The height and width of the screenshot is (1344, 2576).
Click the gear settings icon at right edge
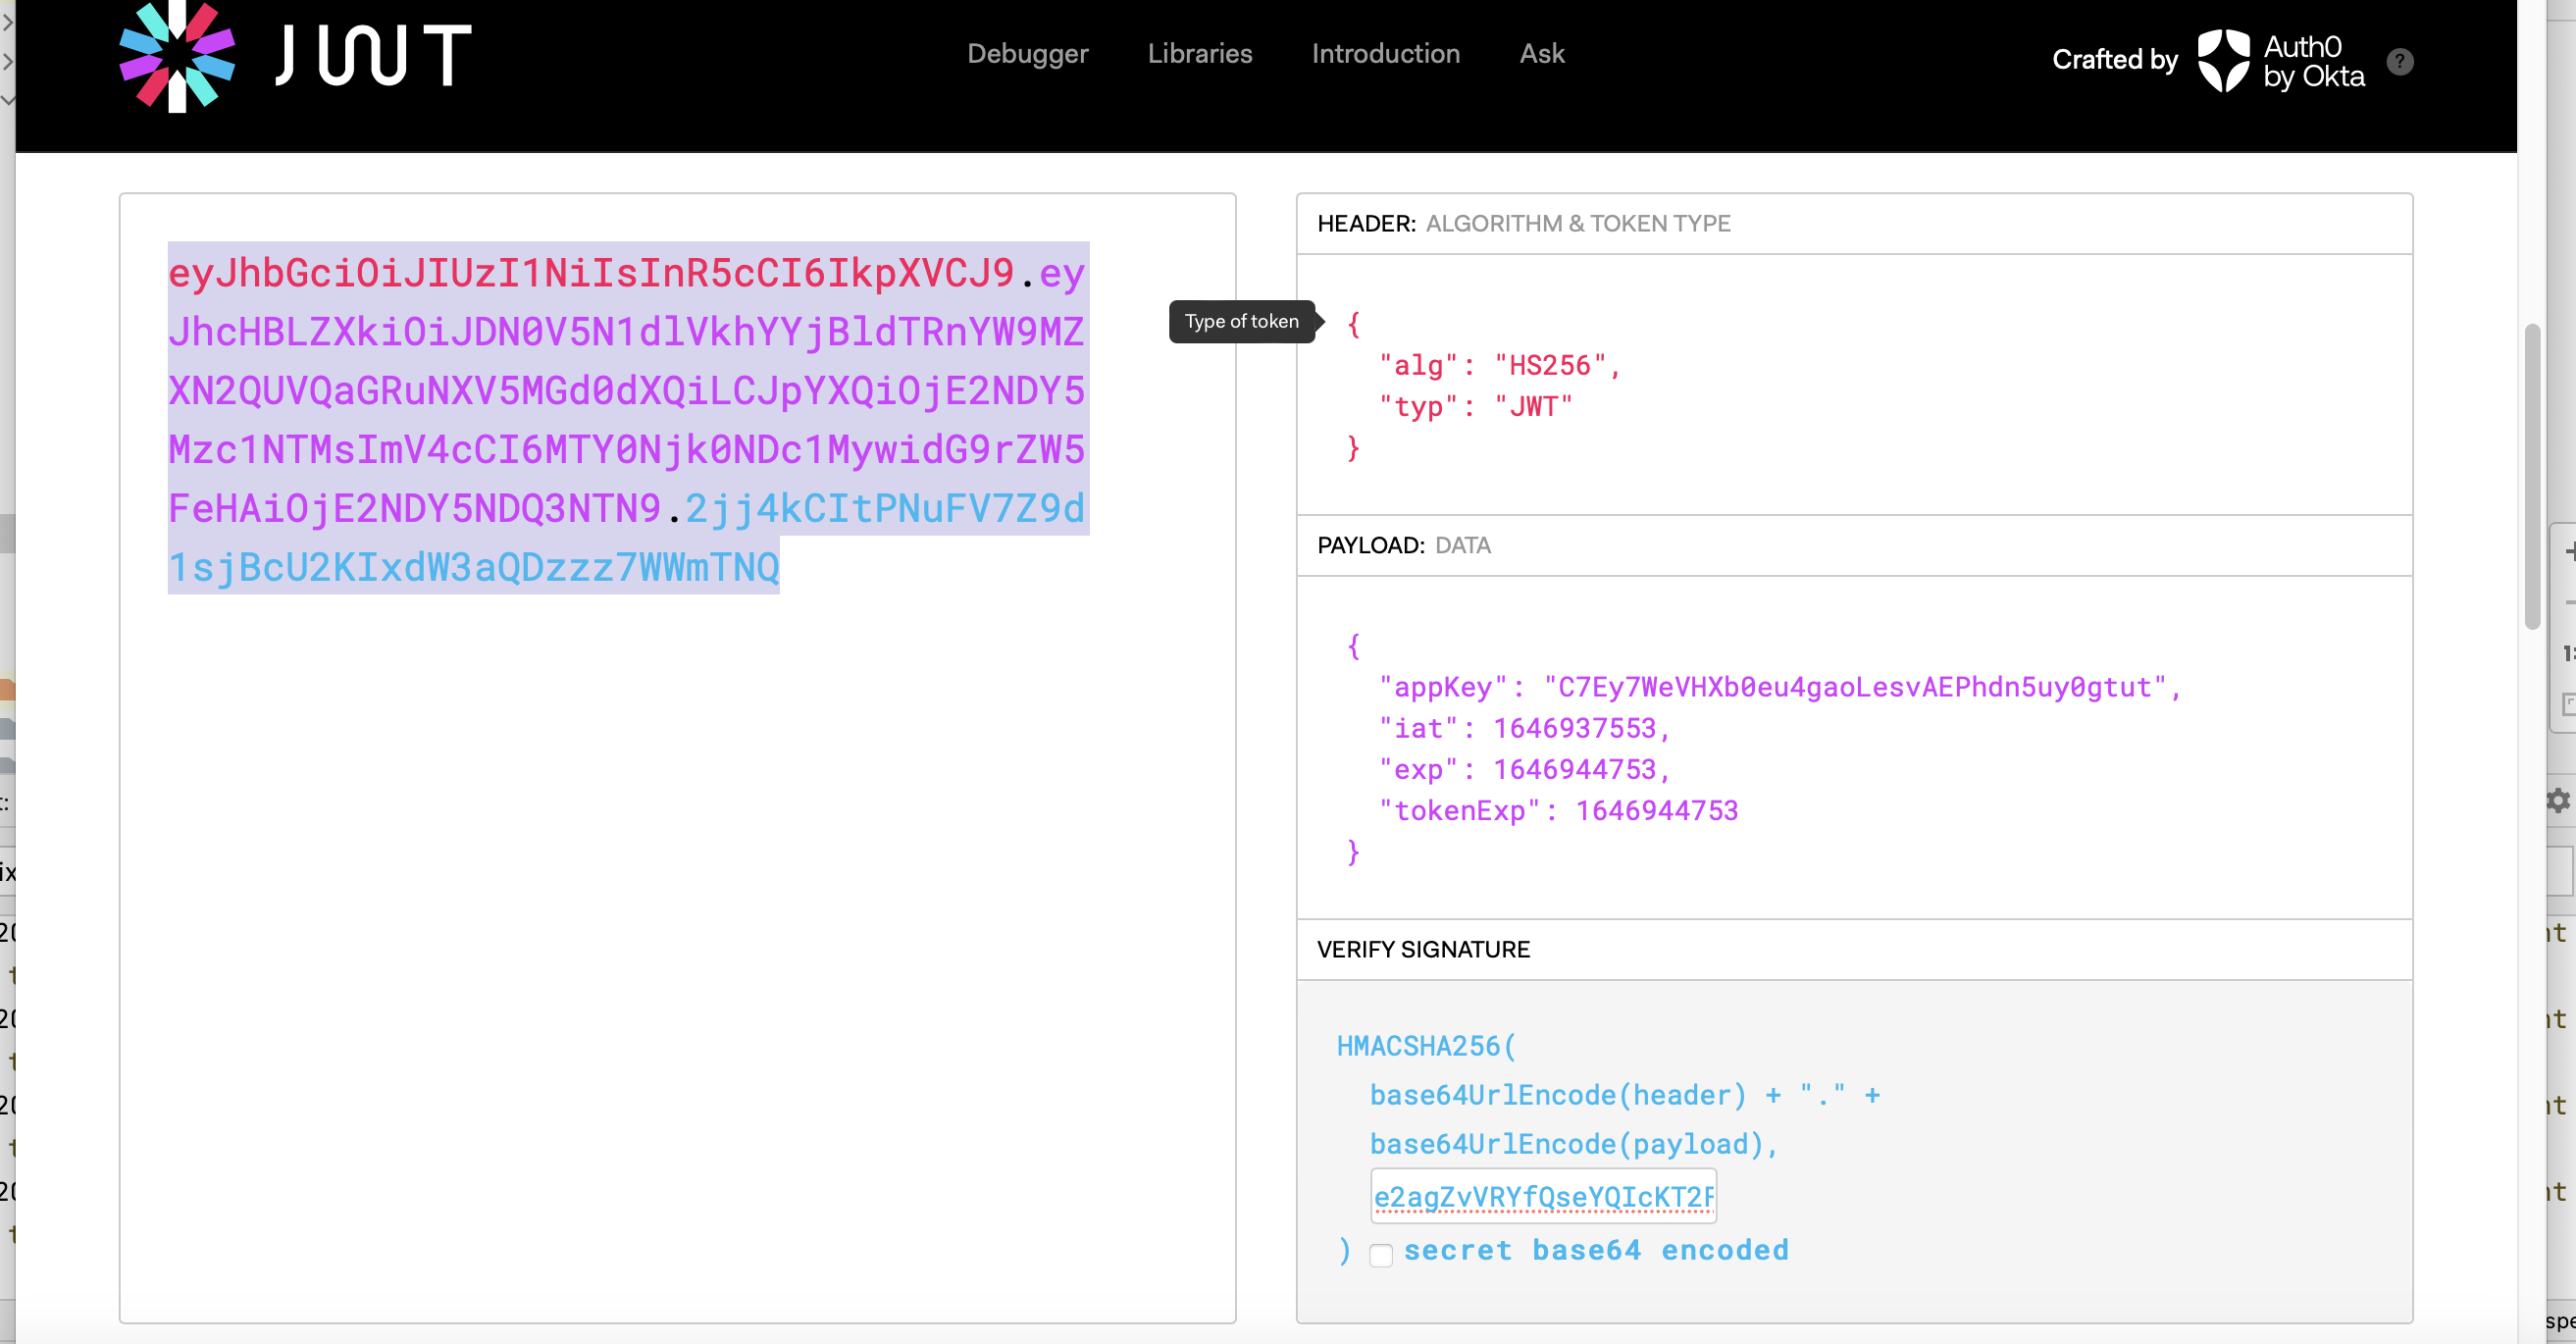2559,800
